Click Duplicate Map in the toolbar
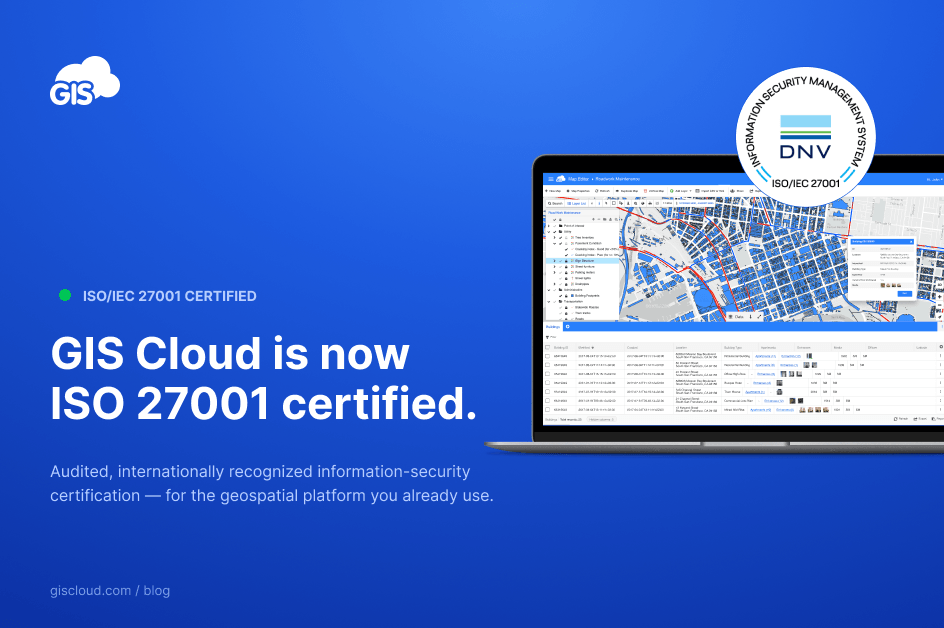The image size is (944, 628). [627, 191]
